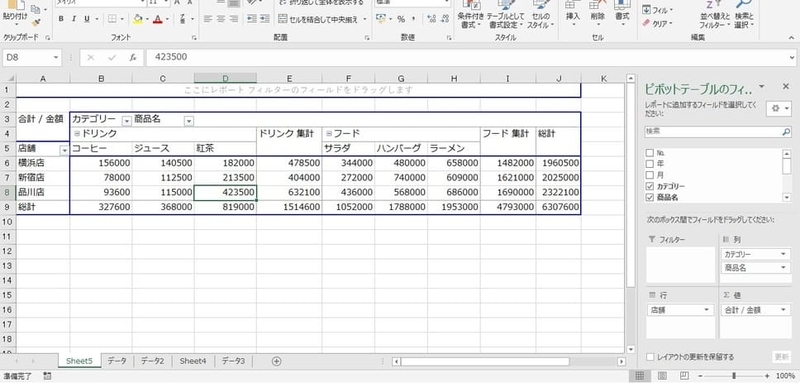Screen dimensions: 800x383
Task: Click the cell borders icon
Action: 112,19
